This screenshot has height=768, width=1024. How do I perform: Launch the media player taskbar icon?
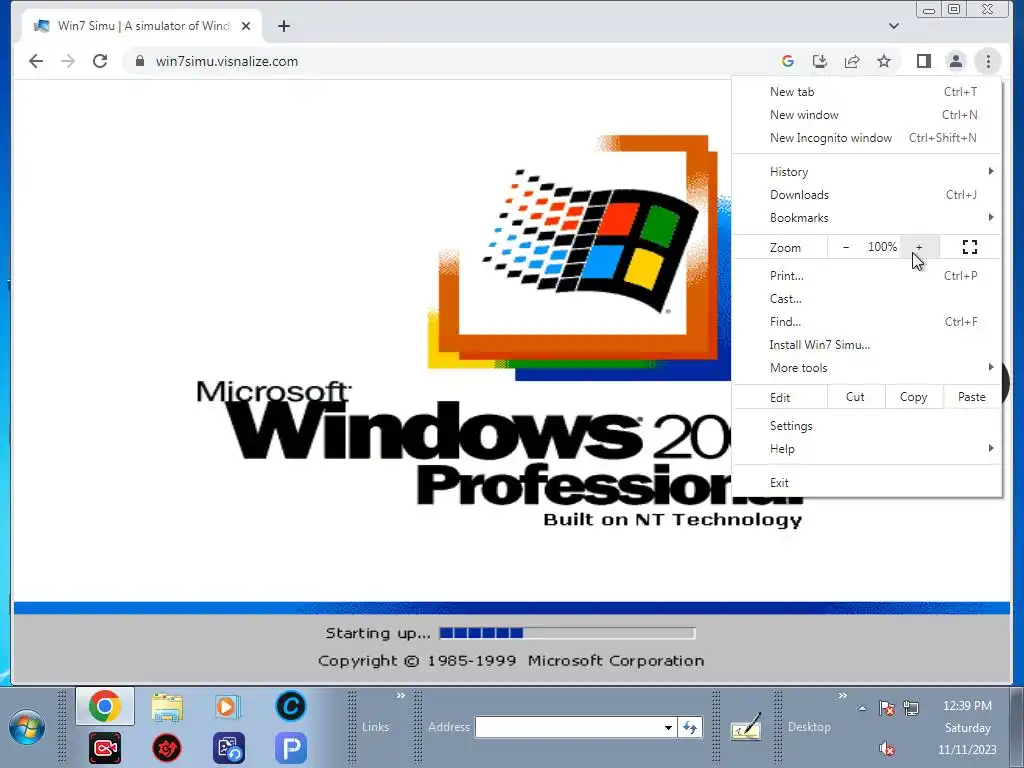[228, 707]
